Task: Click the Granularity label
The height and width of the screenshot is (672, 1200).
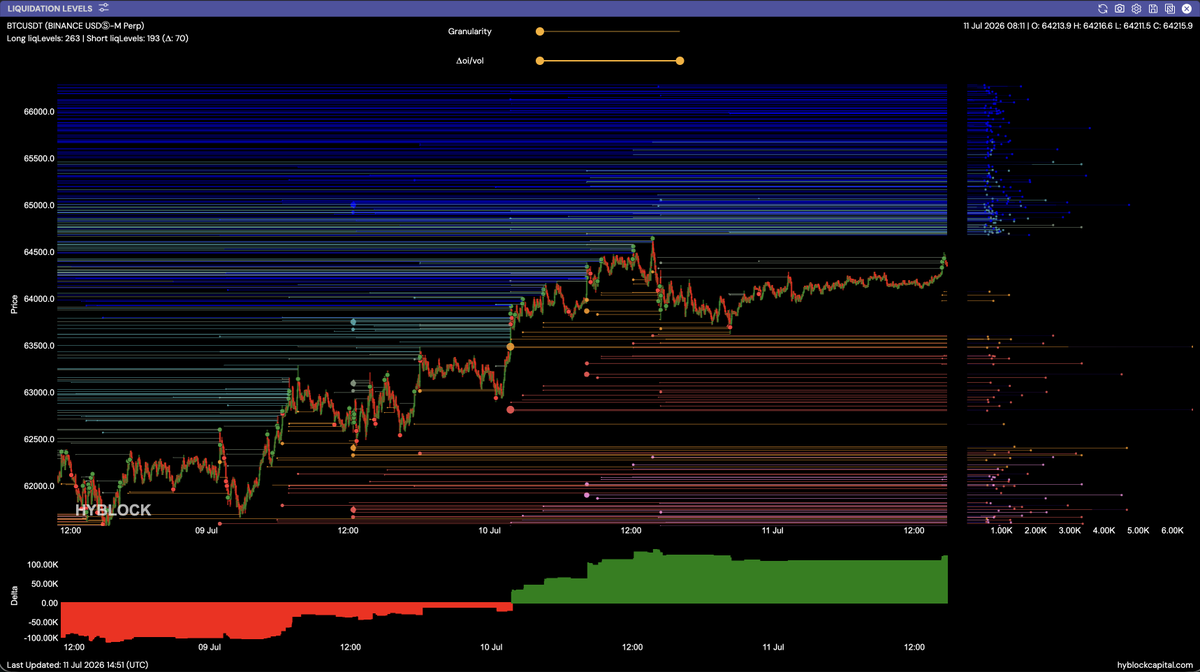Action: (469, 32)
